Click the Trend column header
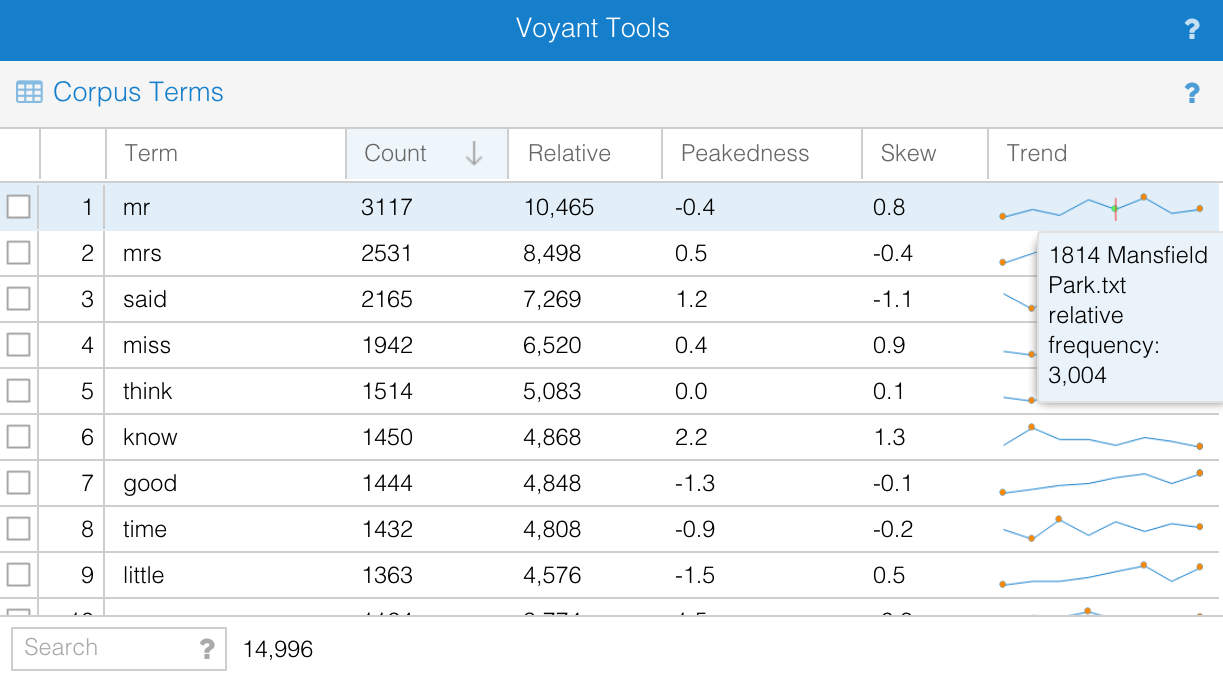Image resolution: width=1223 pixels, height=679 pixels. pos(1037,154)
